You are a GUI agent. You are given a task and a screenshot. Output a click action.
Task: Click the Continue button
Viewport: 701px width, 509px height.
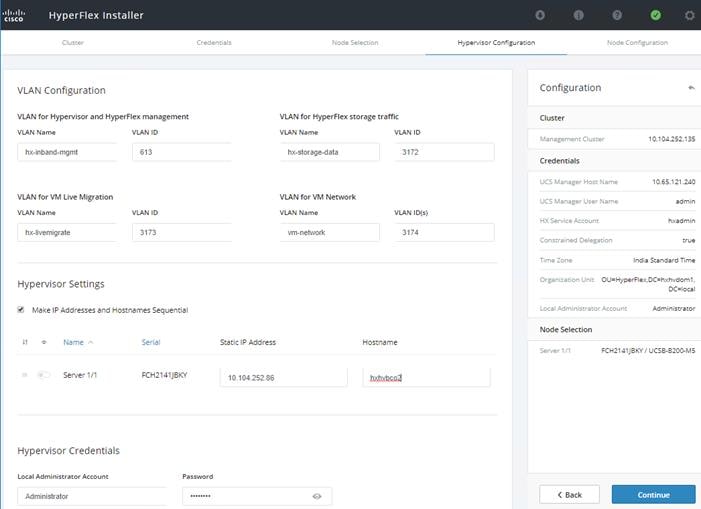coord(653,495)
